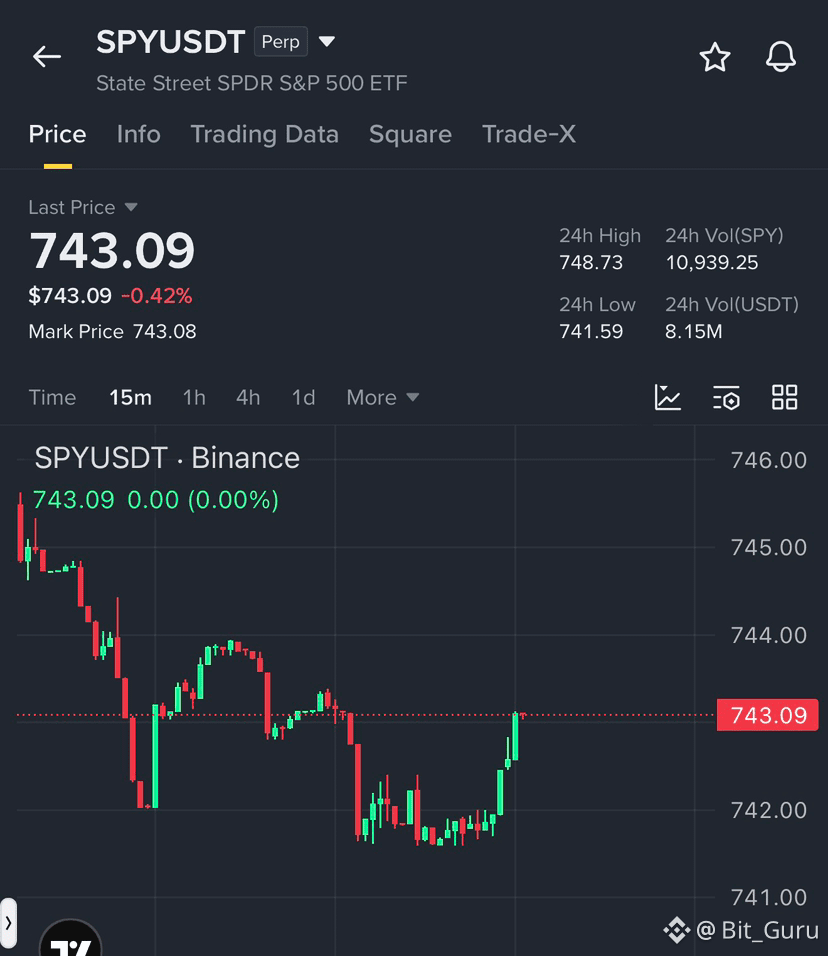Click the SPYUSDT · Binance chart title

(x=167, y=458)
